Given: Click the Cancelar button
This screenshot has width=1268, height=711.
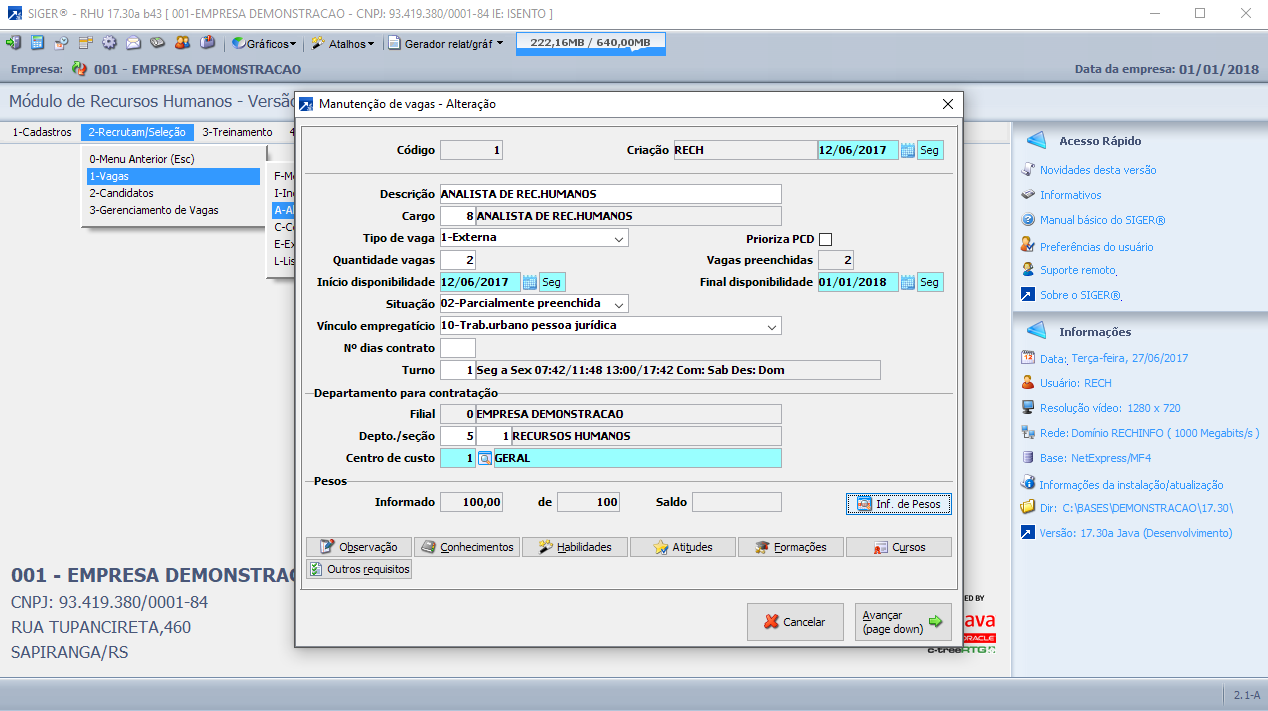Looking at the screenshot, I should [x=795, y=622].
